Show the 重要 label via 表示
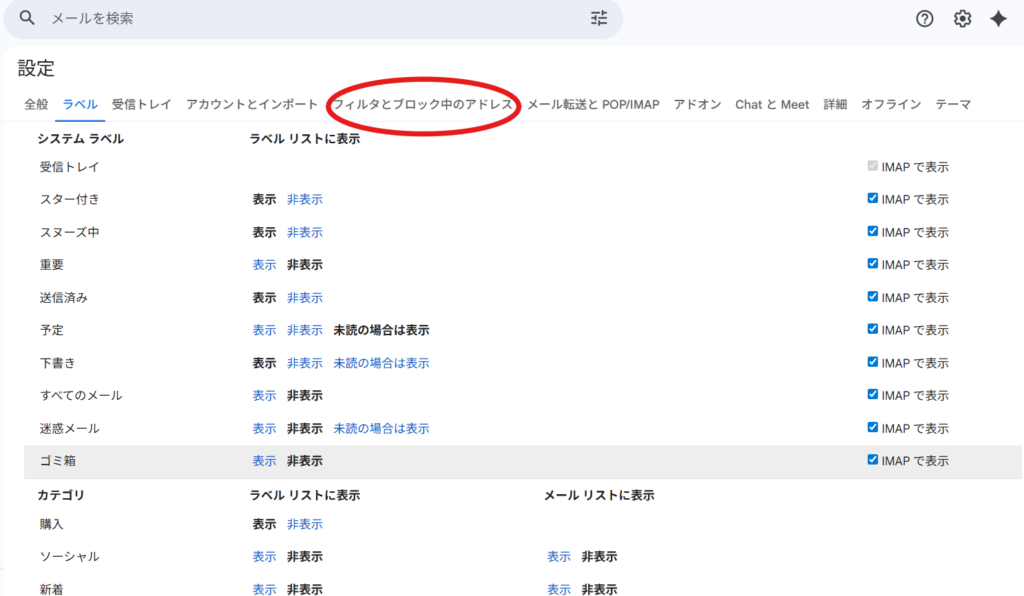This screenshot has height=596, width=1024. coord(264,264)
